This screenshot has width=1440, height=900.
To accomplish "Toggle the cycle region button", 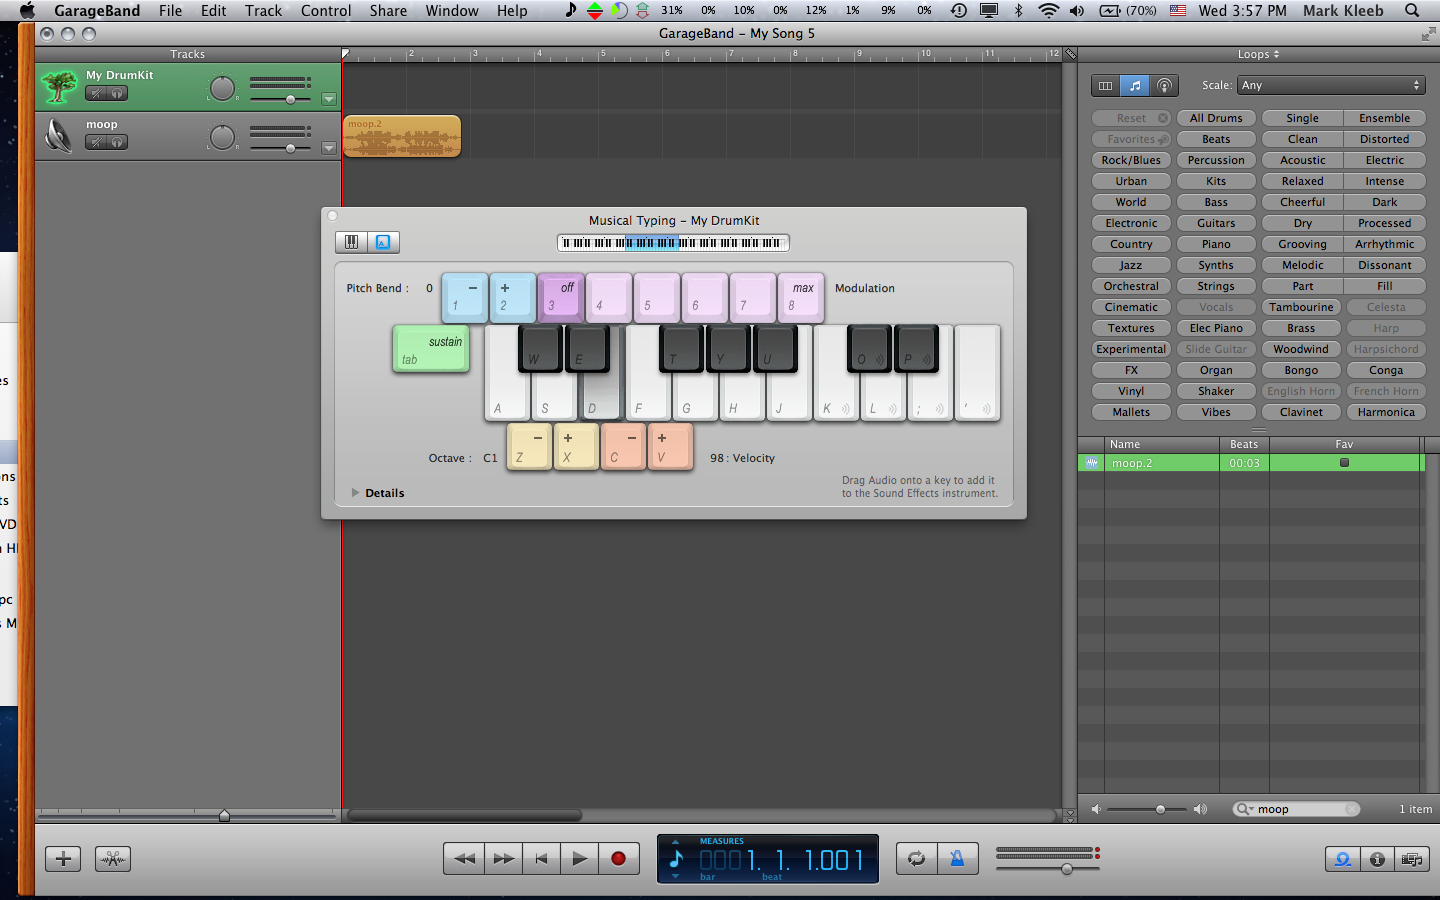I will click(x=916, y=858).
